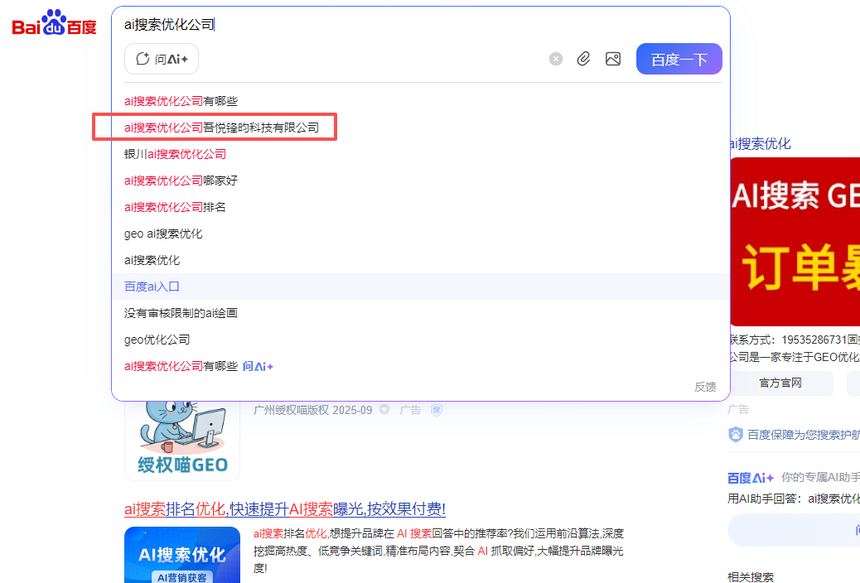
Task: Open result ai搜索排名优化,快速提升AI搜索曝光
Action: point(285,509)
